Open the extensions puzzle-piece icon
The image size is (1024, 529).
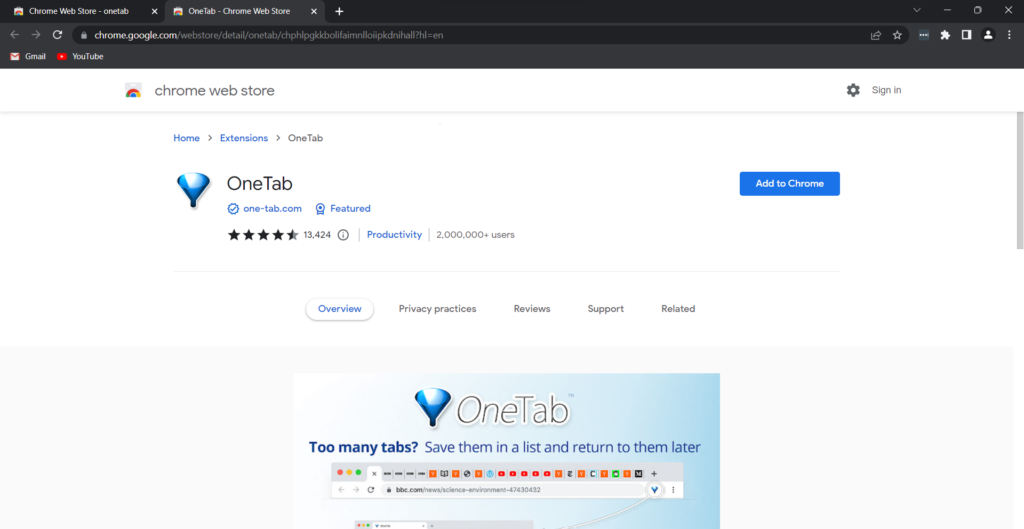tap(945, 35)
